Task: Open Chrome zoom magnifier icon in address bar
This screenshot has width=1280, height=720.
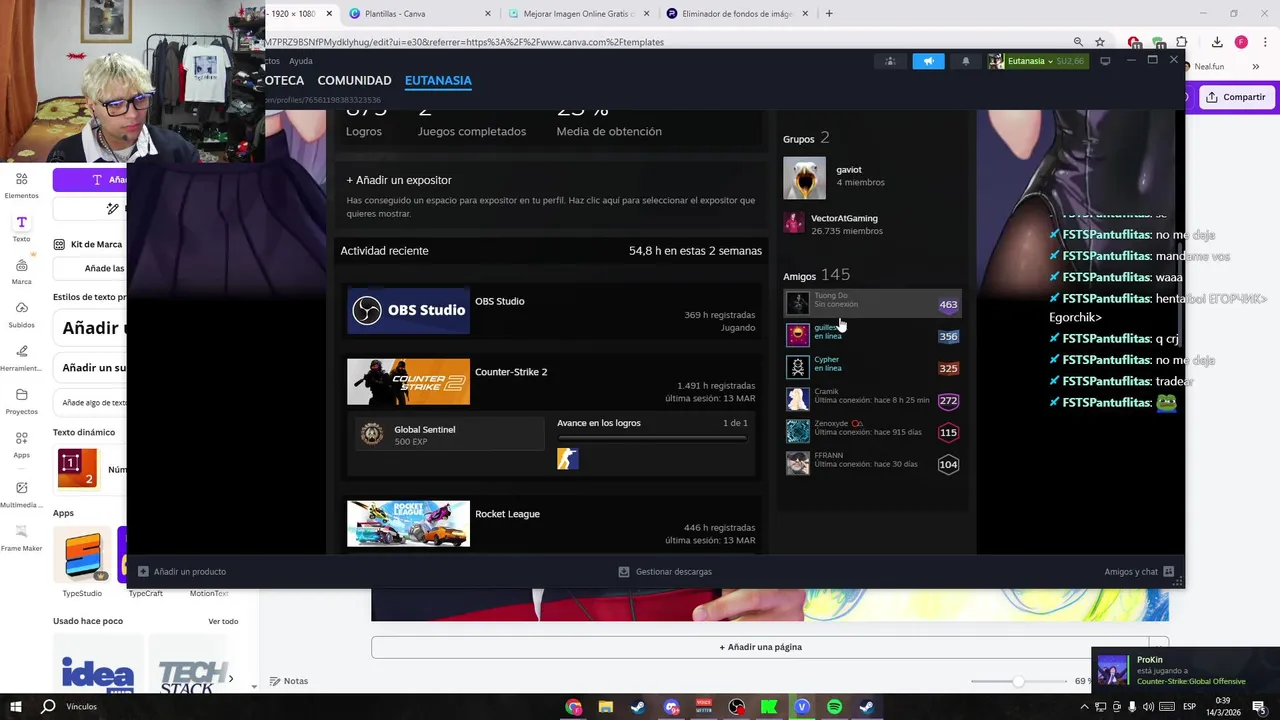Action: 1078,42
